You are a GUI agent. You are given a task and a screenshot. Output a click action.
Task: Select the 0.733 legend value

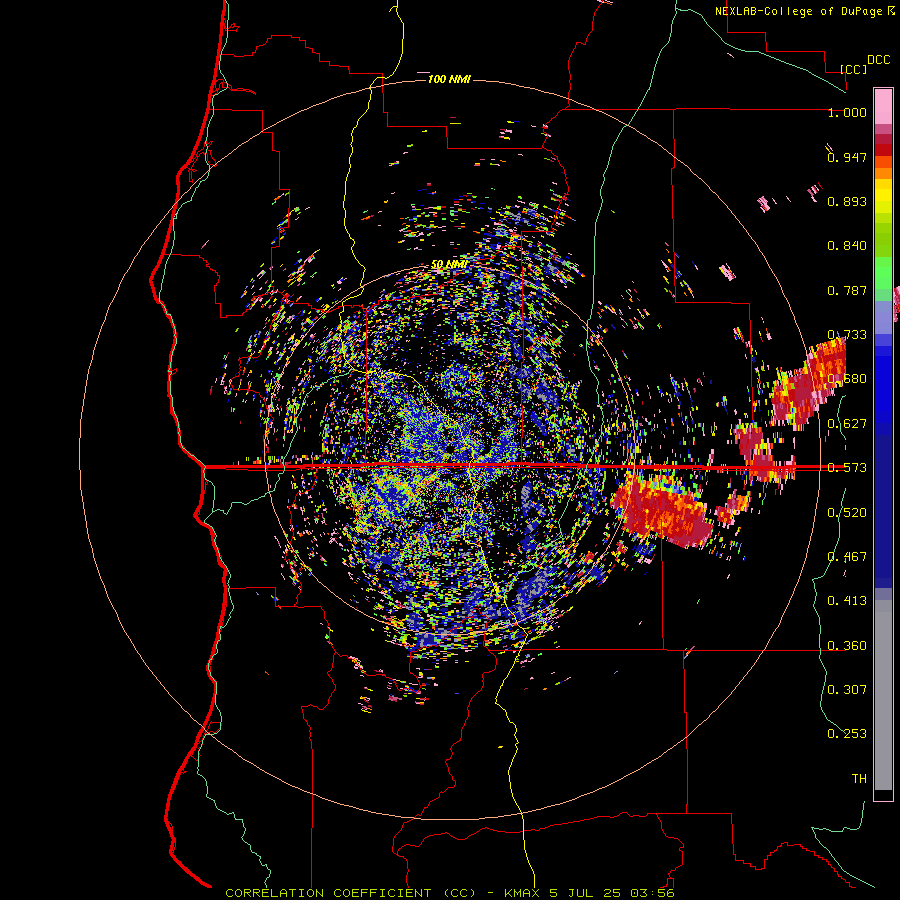pyautogui.click(x=847, y=335)
